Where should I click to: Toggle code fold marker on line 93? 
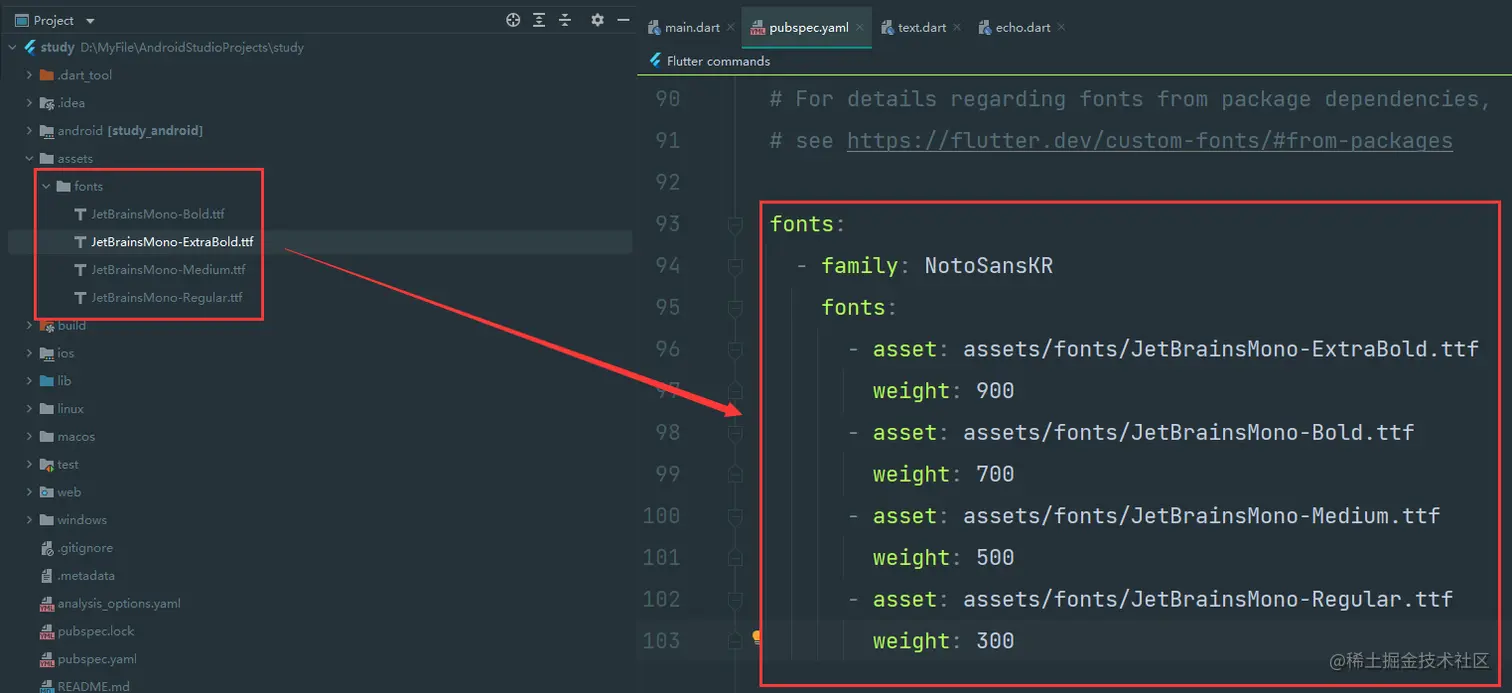(736, 227)
